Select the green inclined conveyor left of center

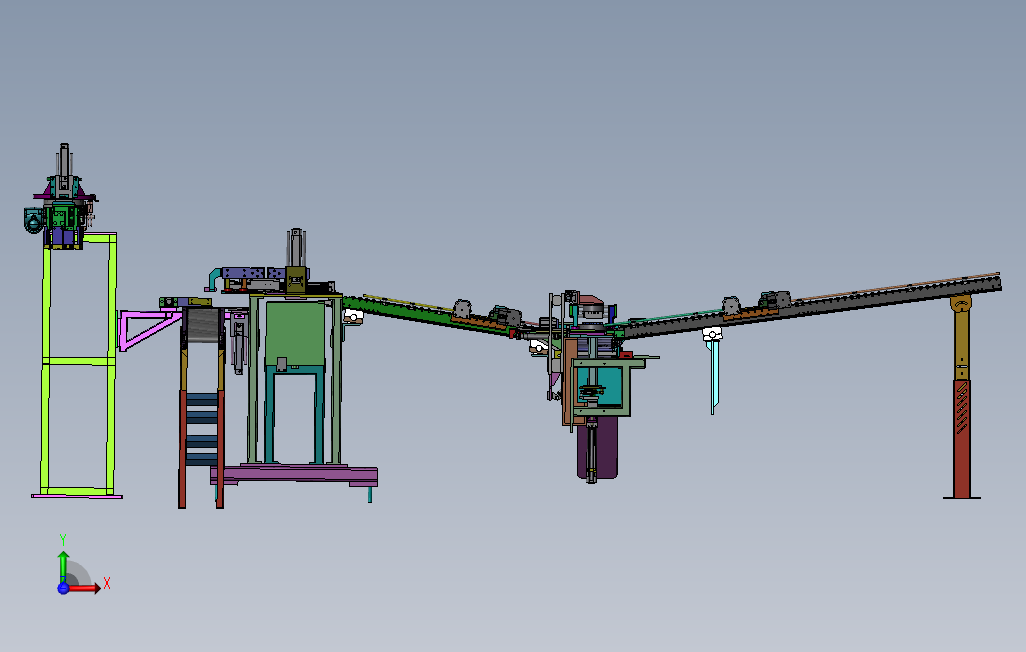pyautogui.click(x=429, y=315)
